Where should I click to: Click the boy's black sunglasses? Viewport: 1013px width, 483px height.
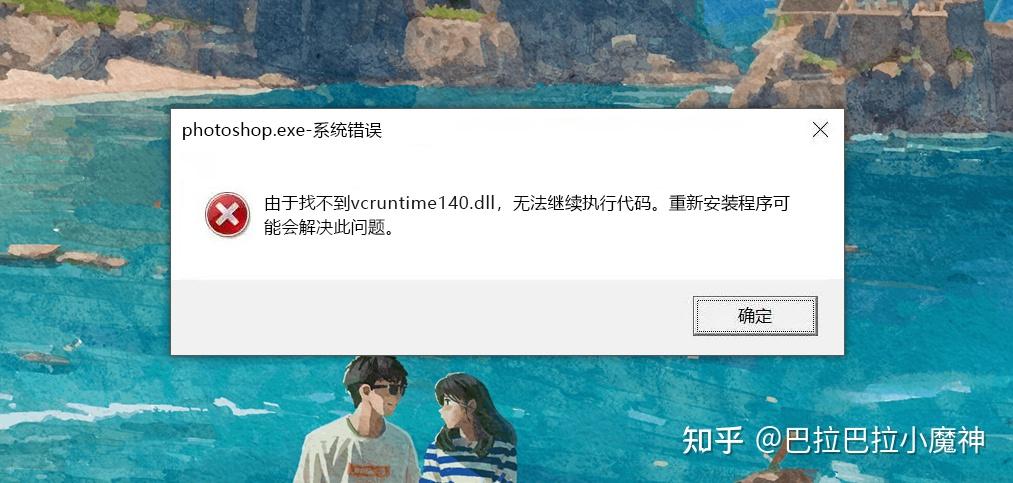coord(388,389)
